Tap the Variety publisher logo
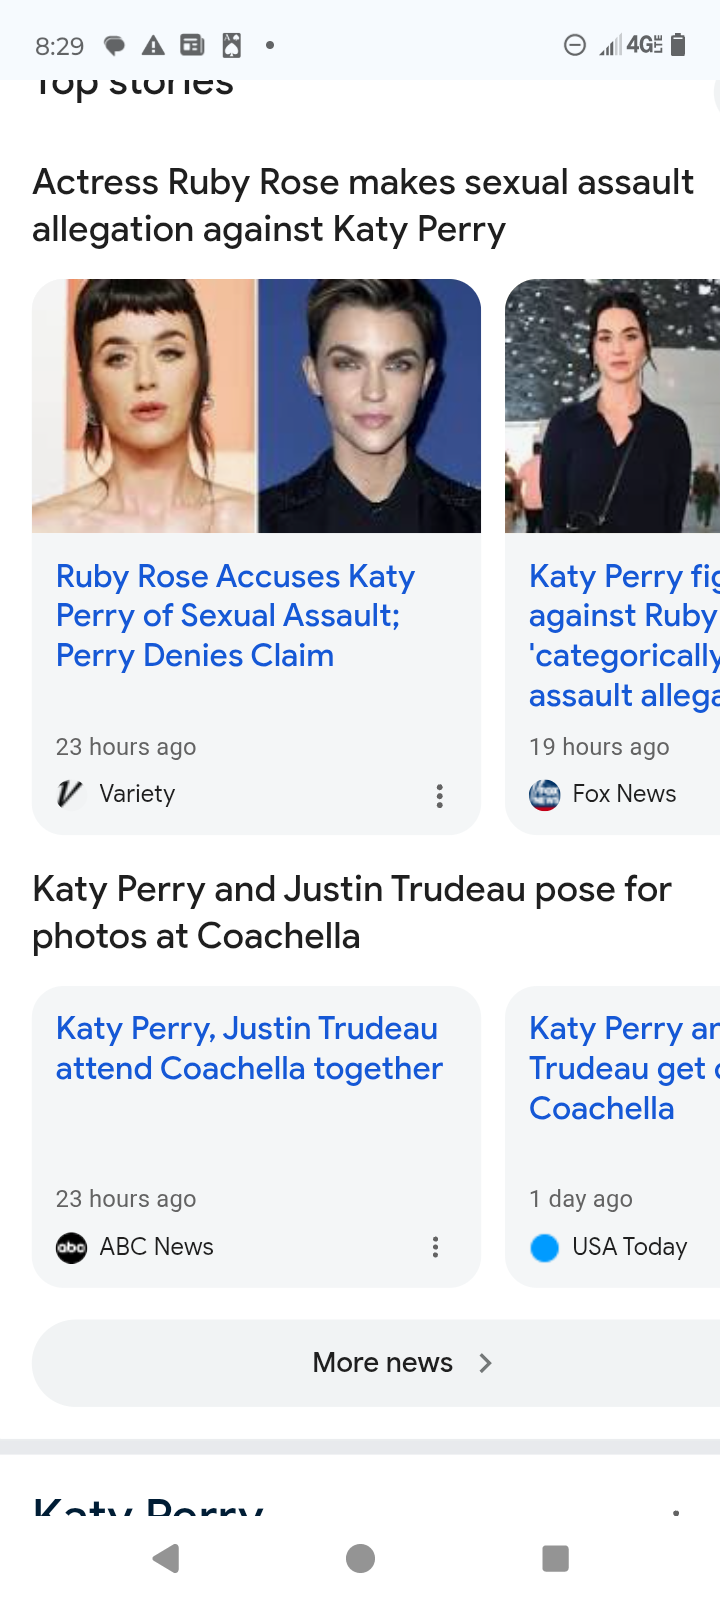 point(70,794)
